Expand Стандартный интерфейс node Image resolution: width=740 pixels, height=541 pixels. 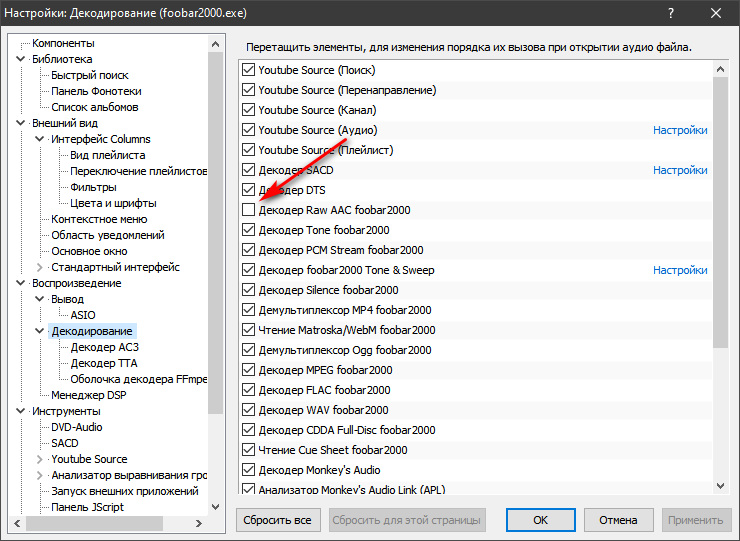coord(40,267)
